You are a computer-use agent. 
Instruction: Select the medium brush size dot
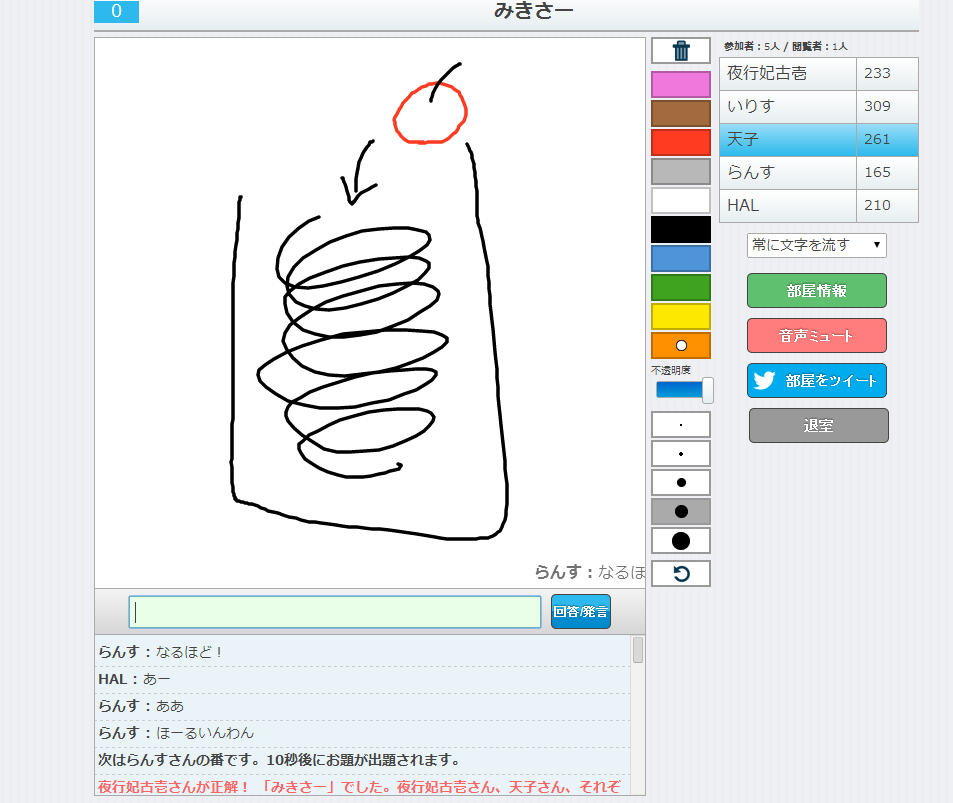pyautogui.click(x=681, y=483)
